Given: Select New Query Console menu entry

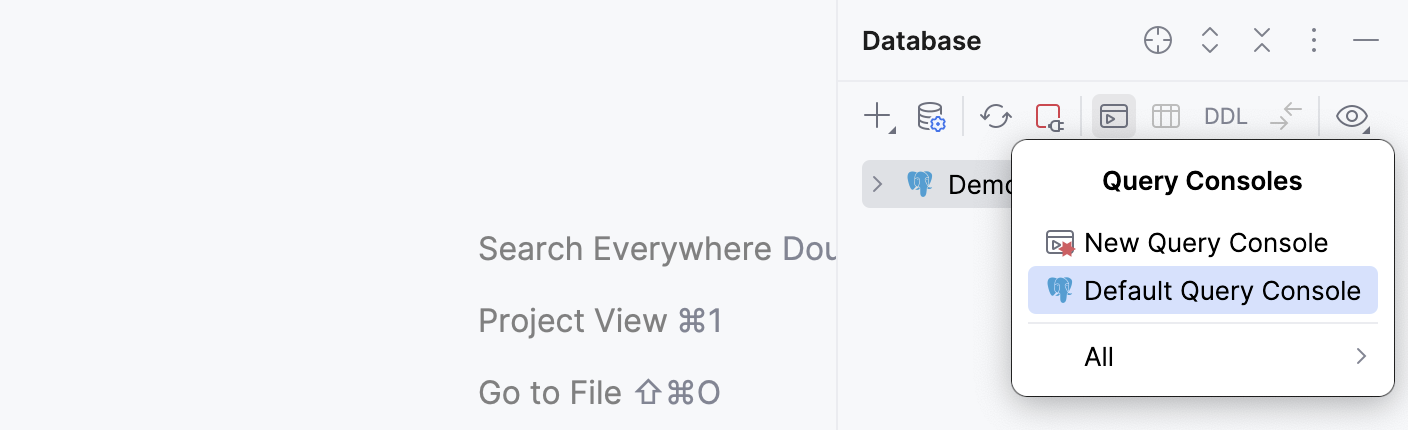Looking at the screenshot, I should [x=1205, y=243].
